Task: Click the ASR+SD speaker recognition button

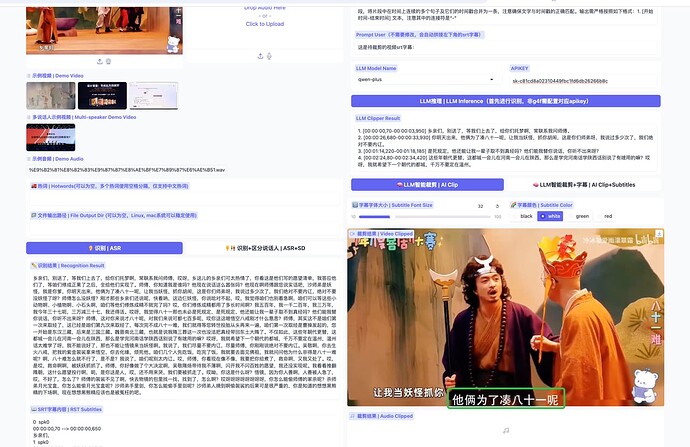Action: point(265,248)
